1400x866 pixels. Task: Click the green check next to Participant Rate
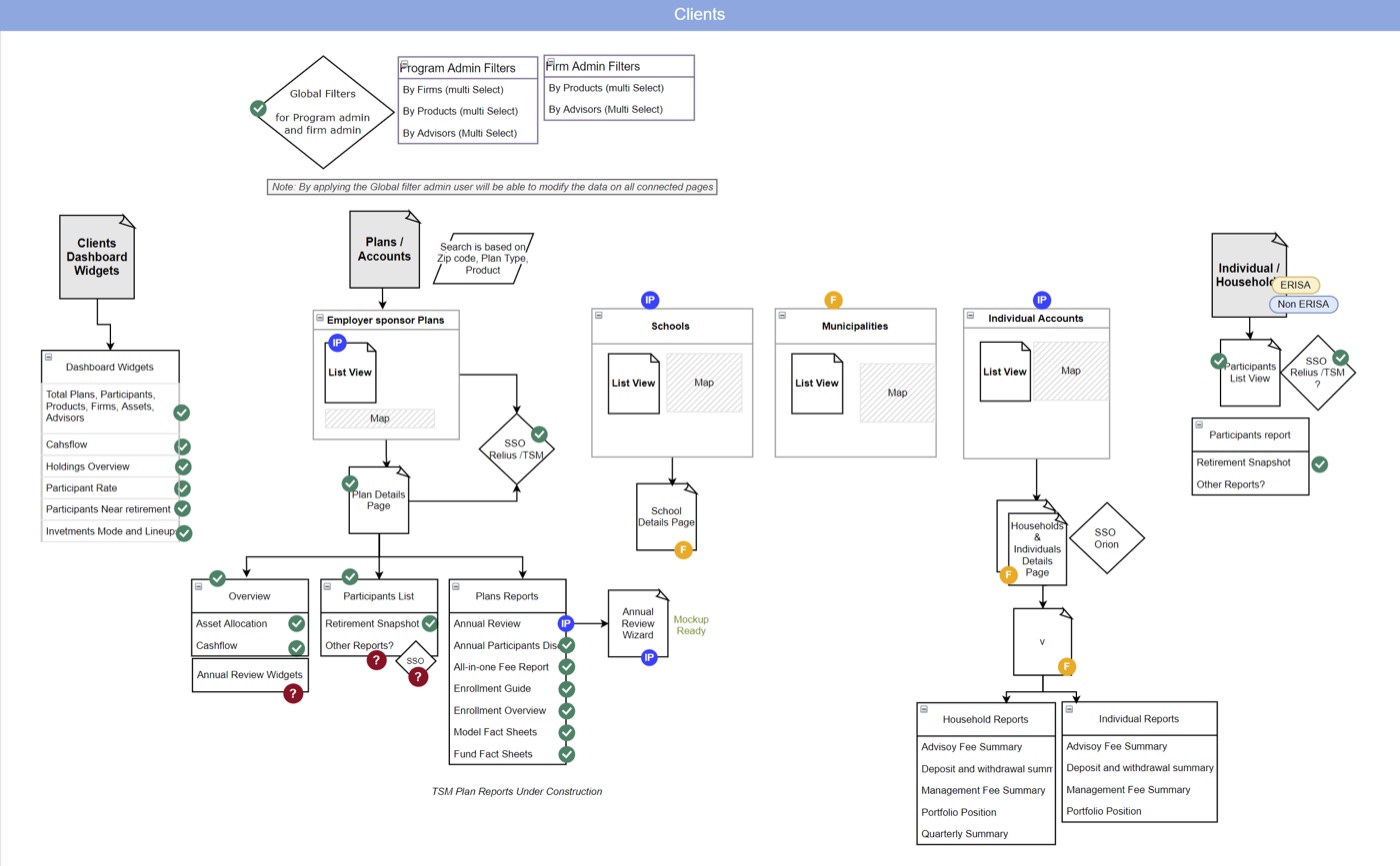pyautogui.click(x=183, y=488)
